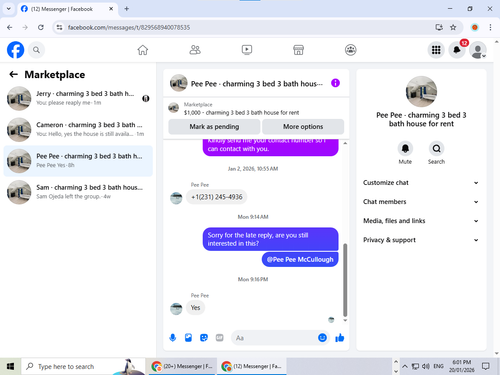Image resolution: width=500 pixels, height=375 pixels.
Task: Open the Facebook home logo
Action: (x=15, y=50)
